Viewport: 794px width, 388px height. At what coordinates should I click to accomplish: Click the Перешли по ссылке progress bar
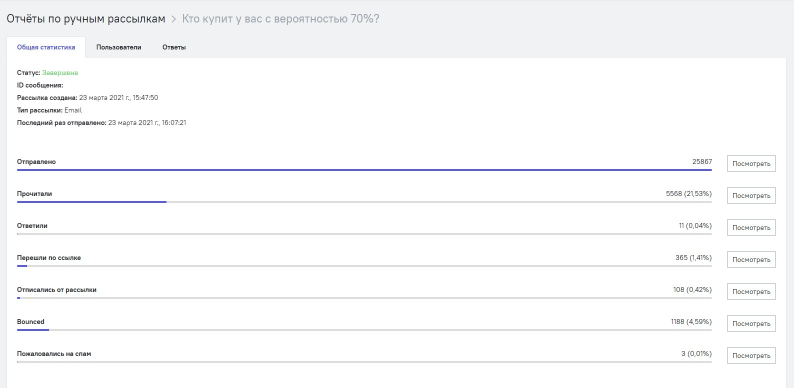pos(364,265)
